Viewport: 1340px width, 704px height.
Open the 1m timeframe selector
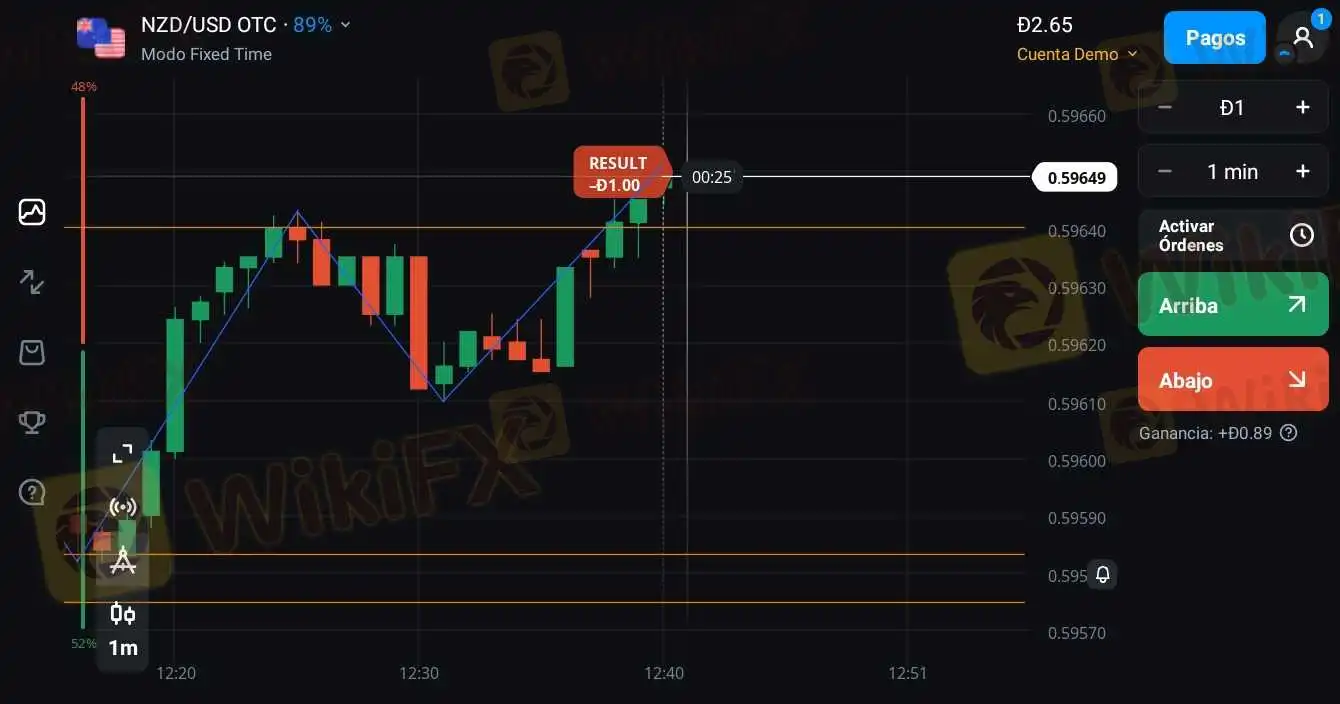click(123, 648)
